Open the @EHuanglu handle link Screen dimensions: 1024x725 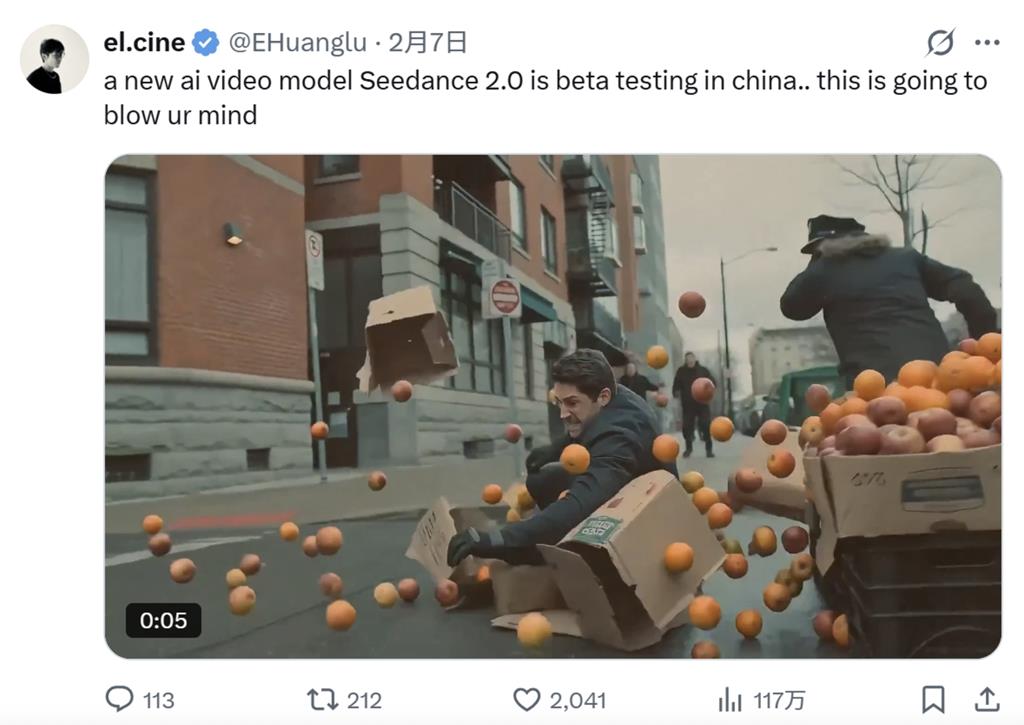(297, 42)
